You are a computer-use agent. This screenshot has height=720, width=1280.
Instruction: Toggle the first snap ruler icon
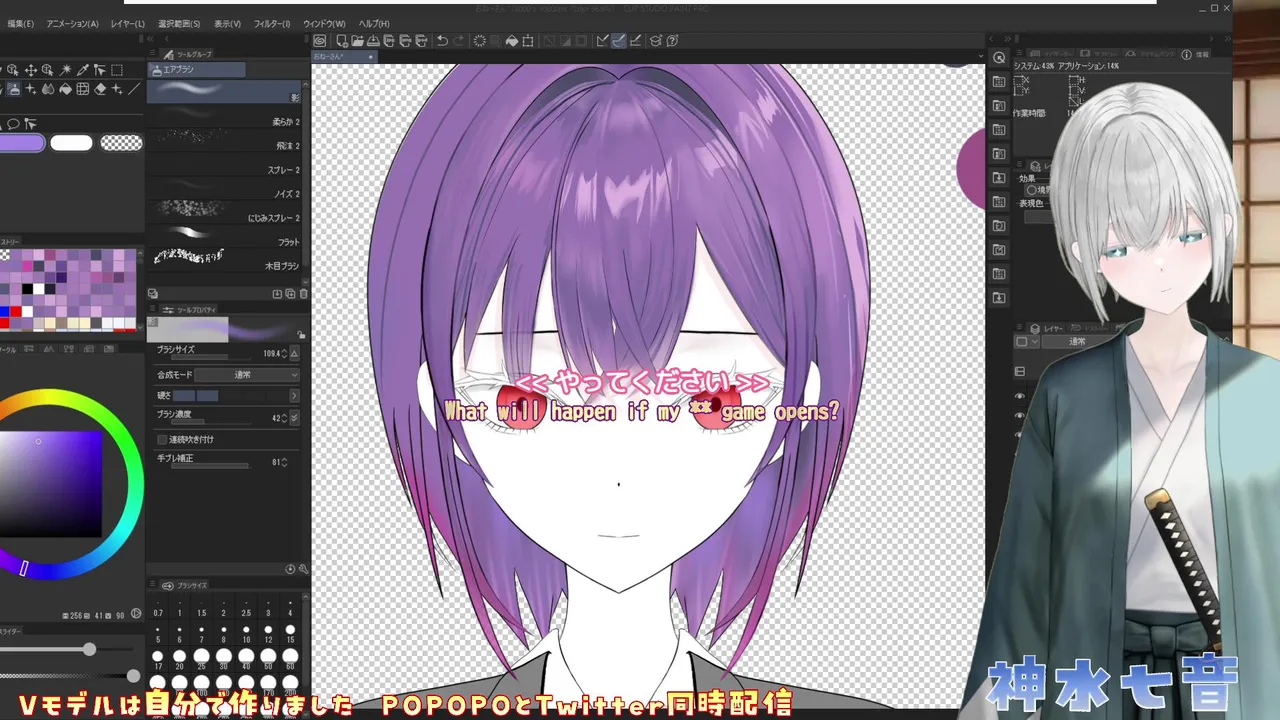602,41
